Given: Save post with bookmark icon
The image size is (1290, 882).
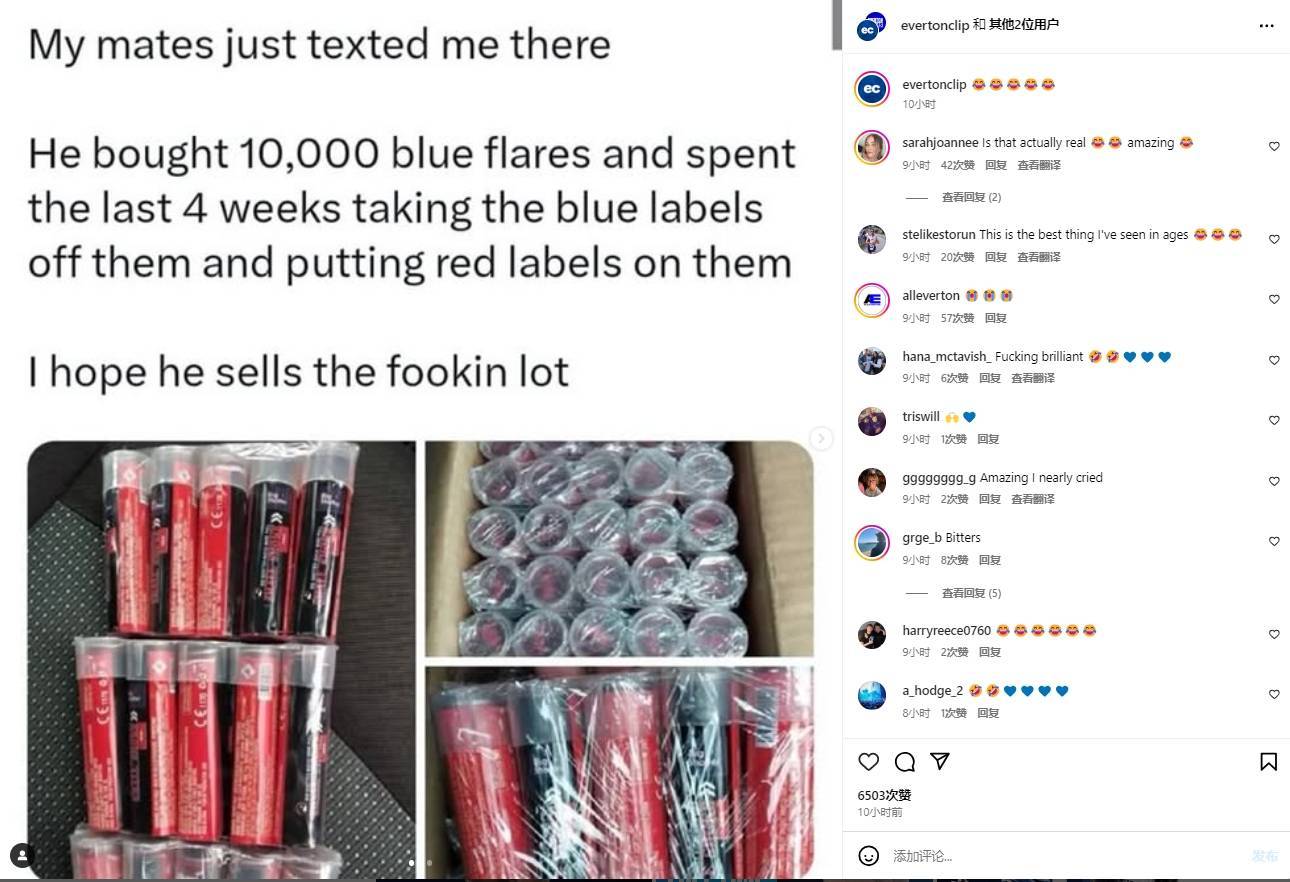Looking at the screenshot, I should tap(1268, 762).
